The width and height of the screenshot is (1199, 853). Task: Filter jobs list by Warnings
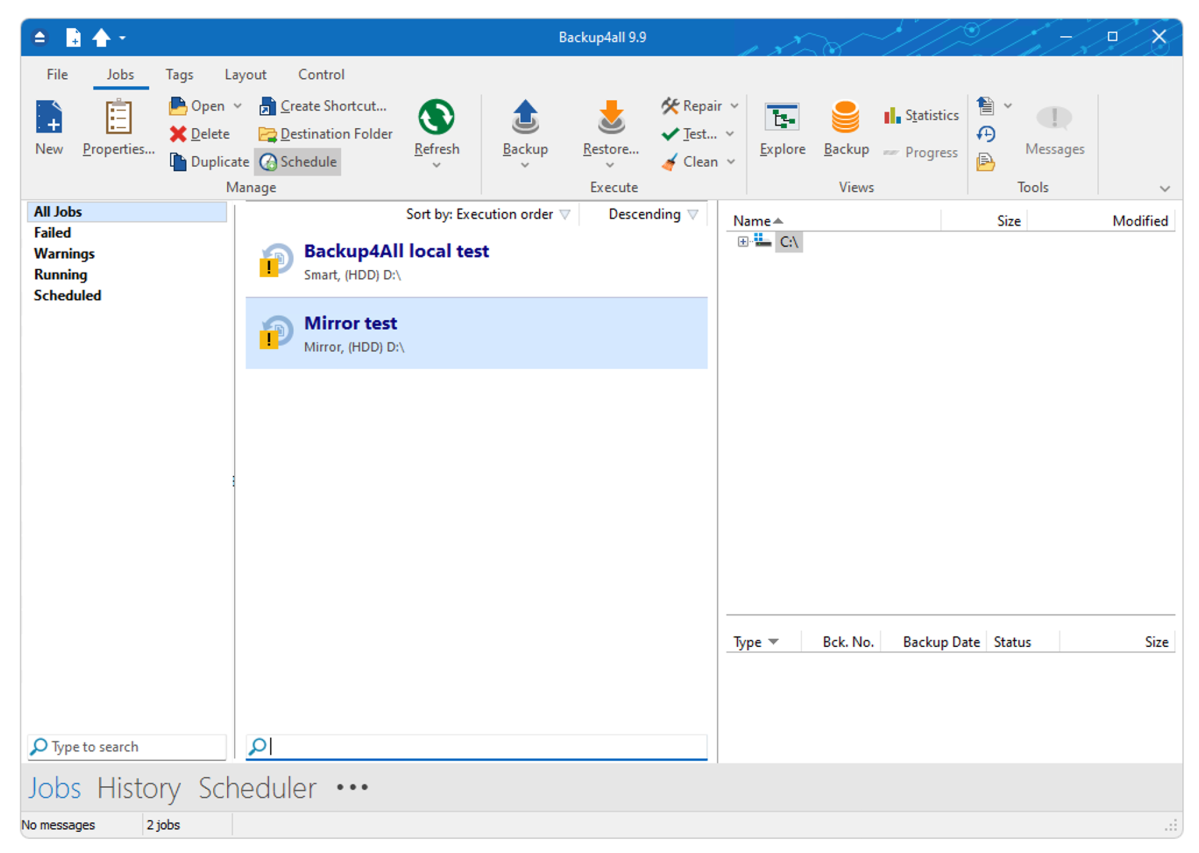64,254
